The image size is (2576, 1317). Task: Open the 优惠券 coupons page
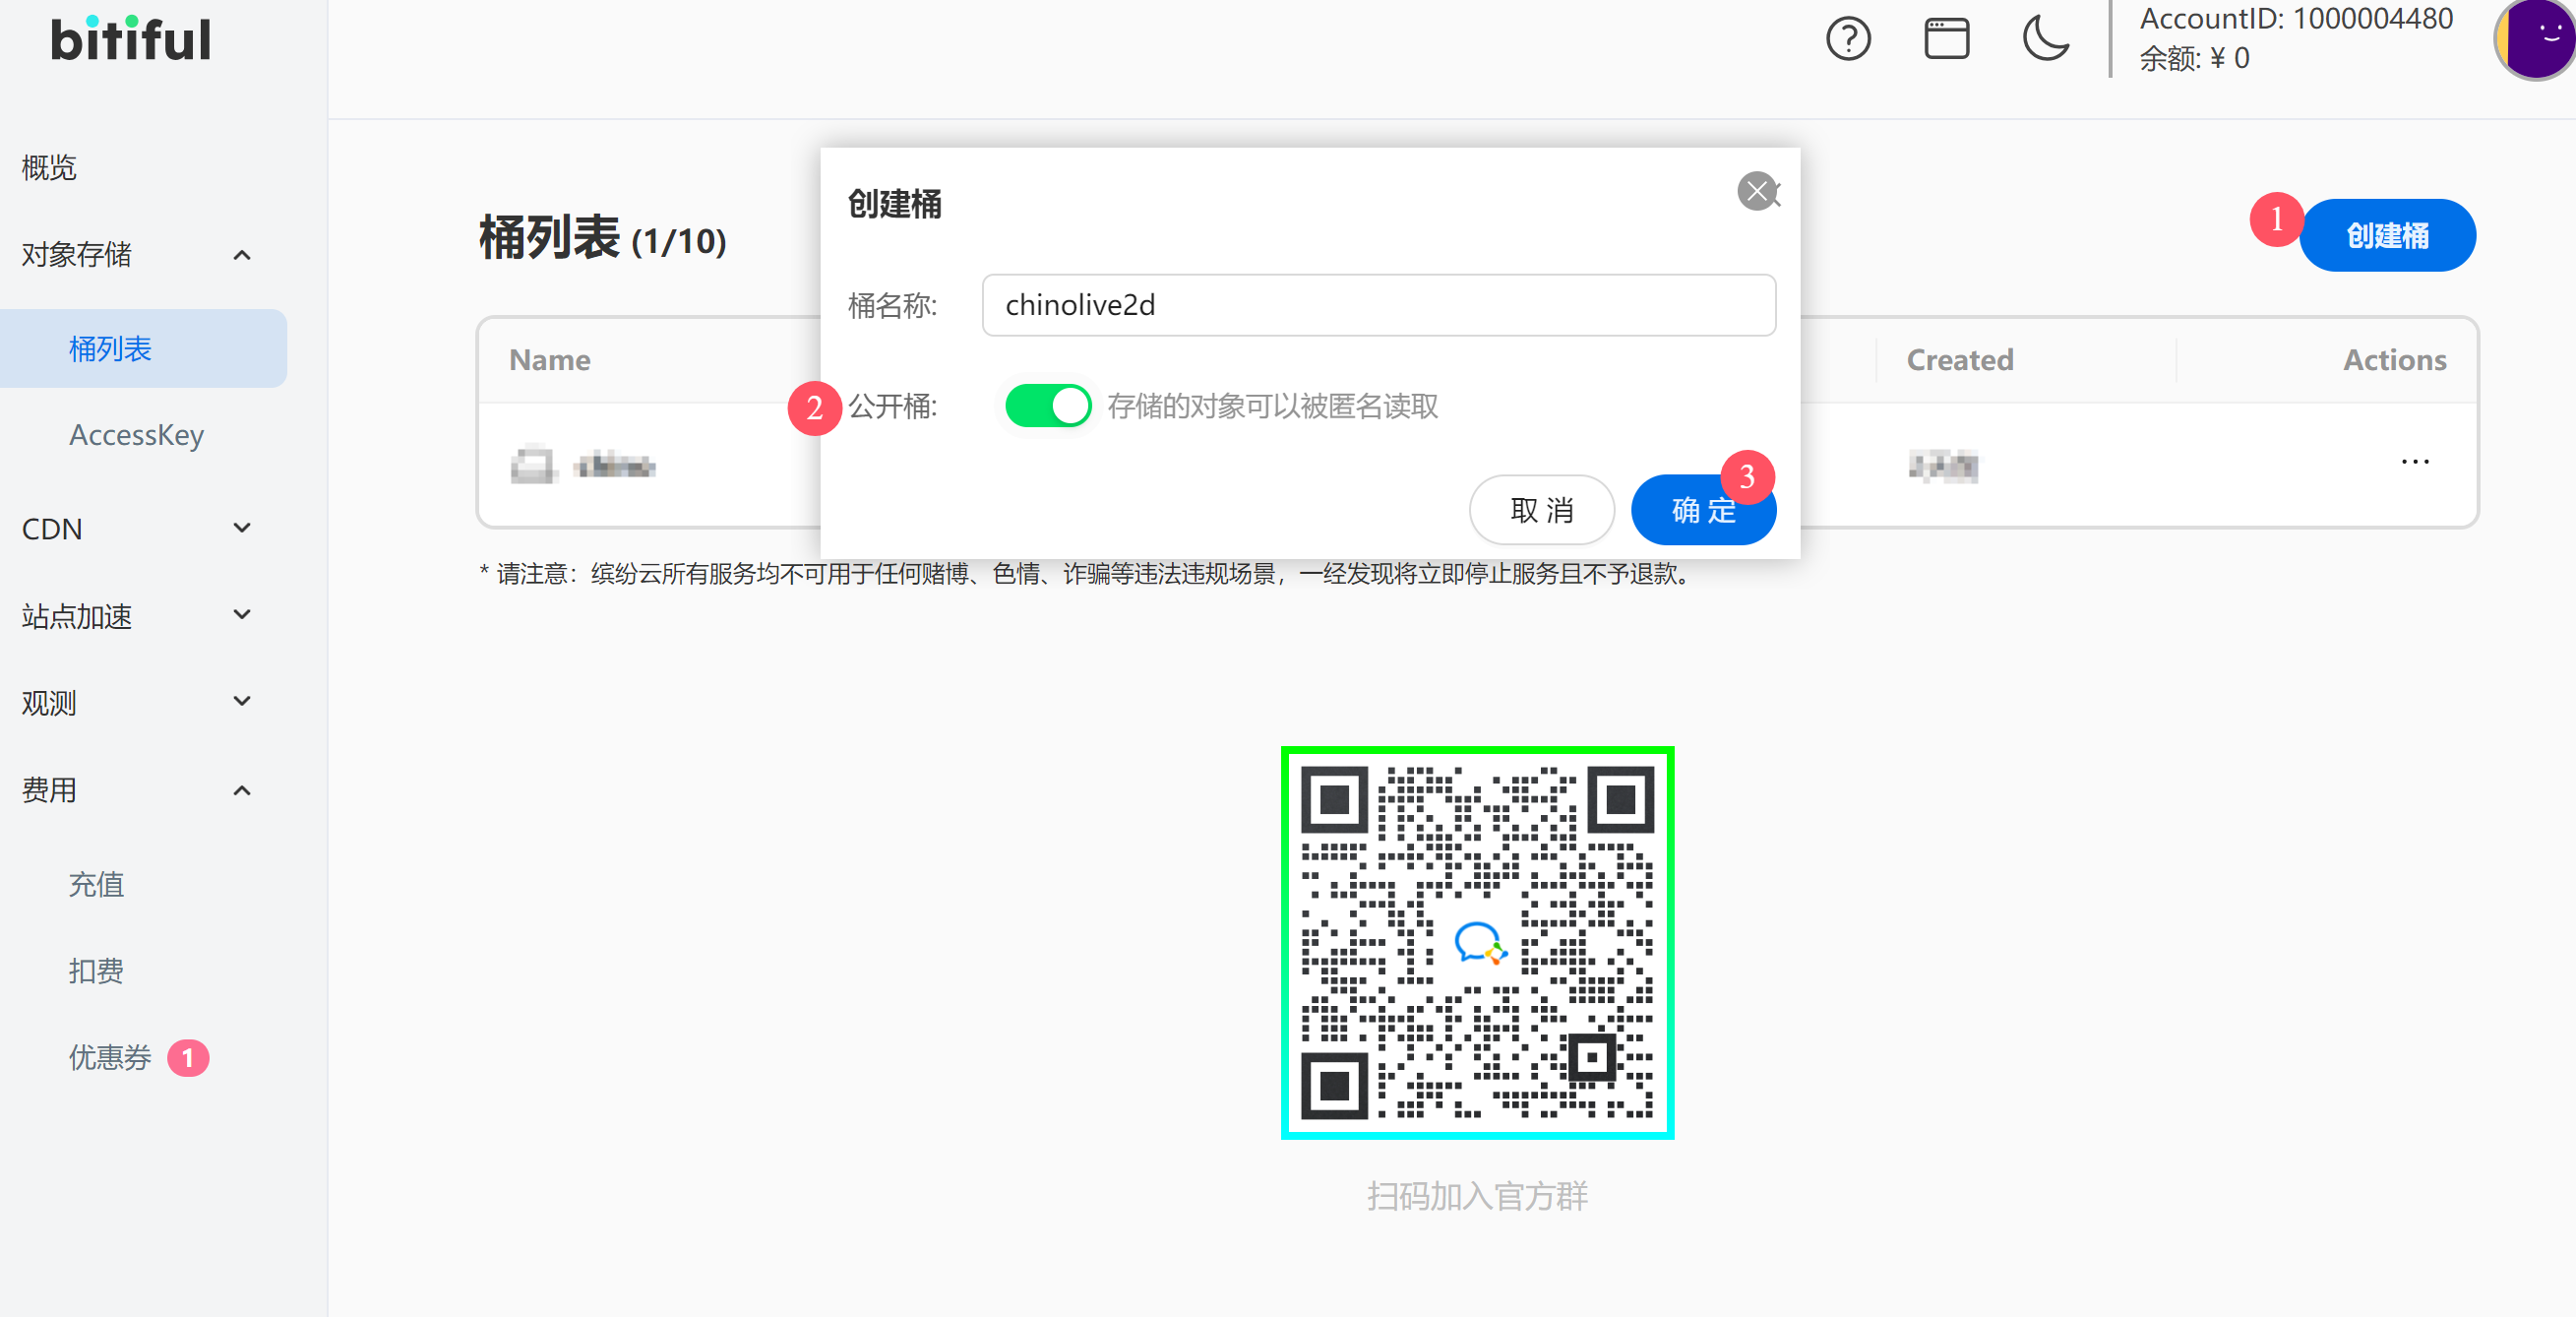(x=110, y=1057)
